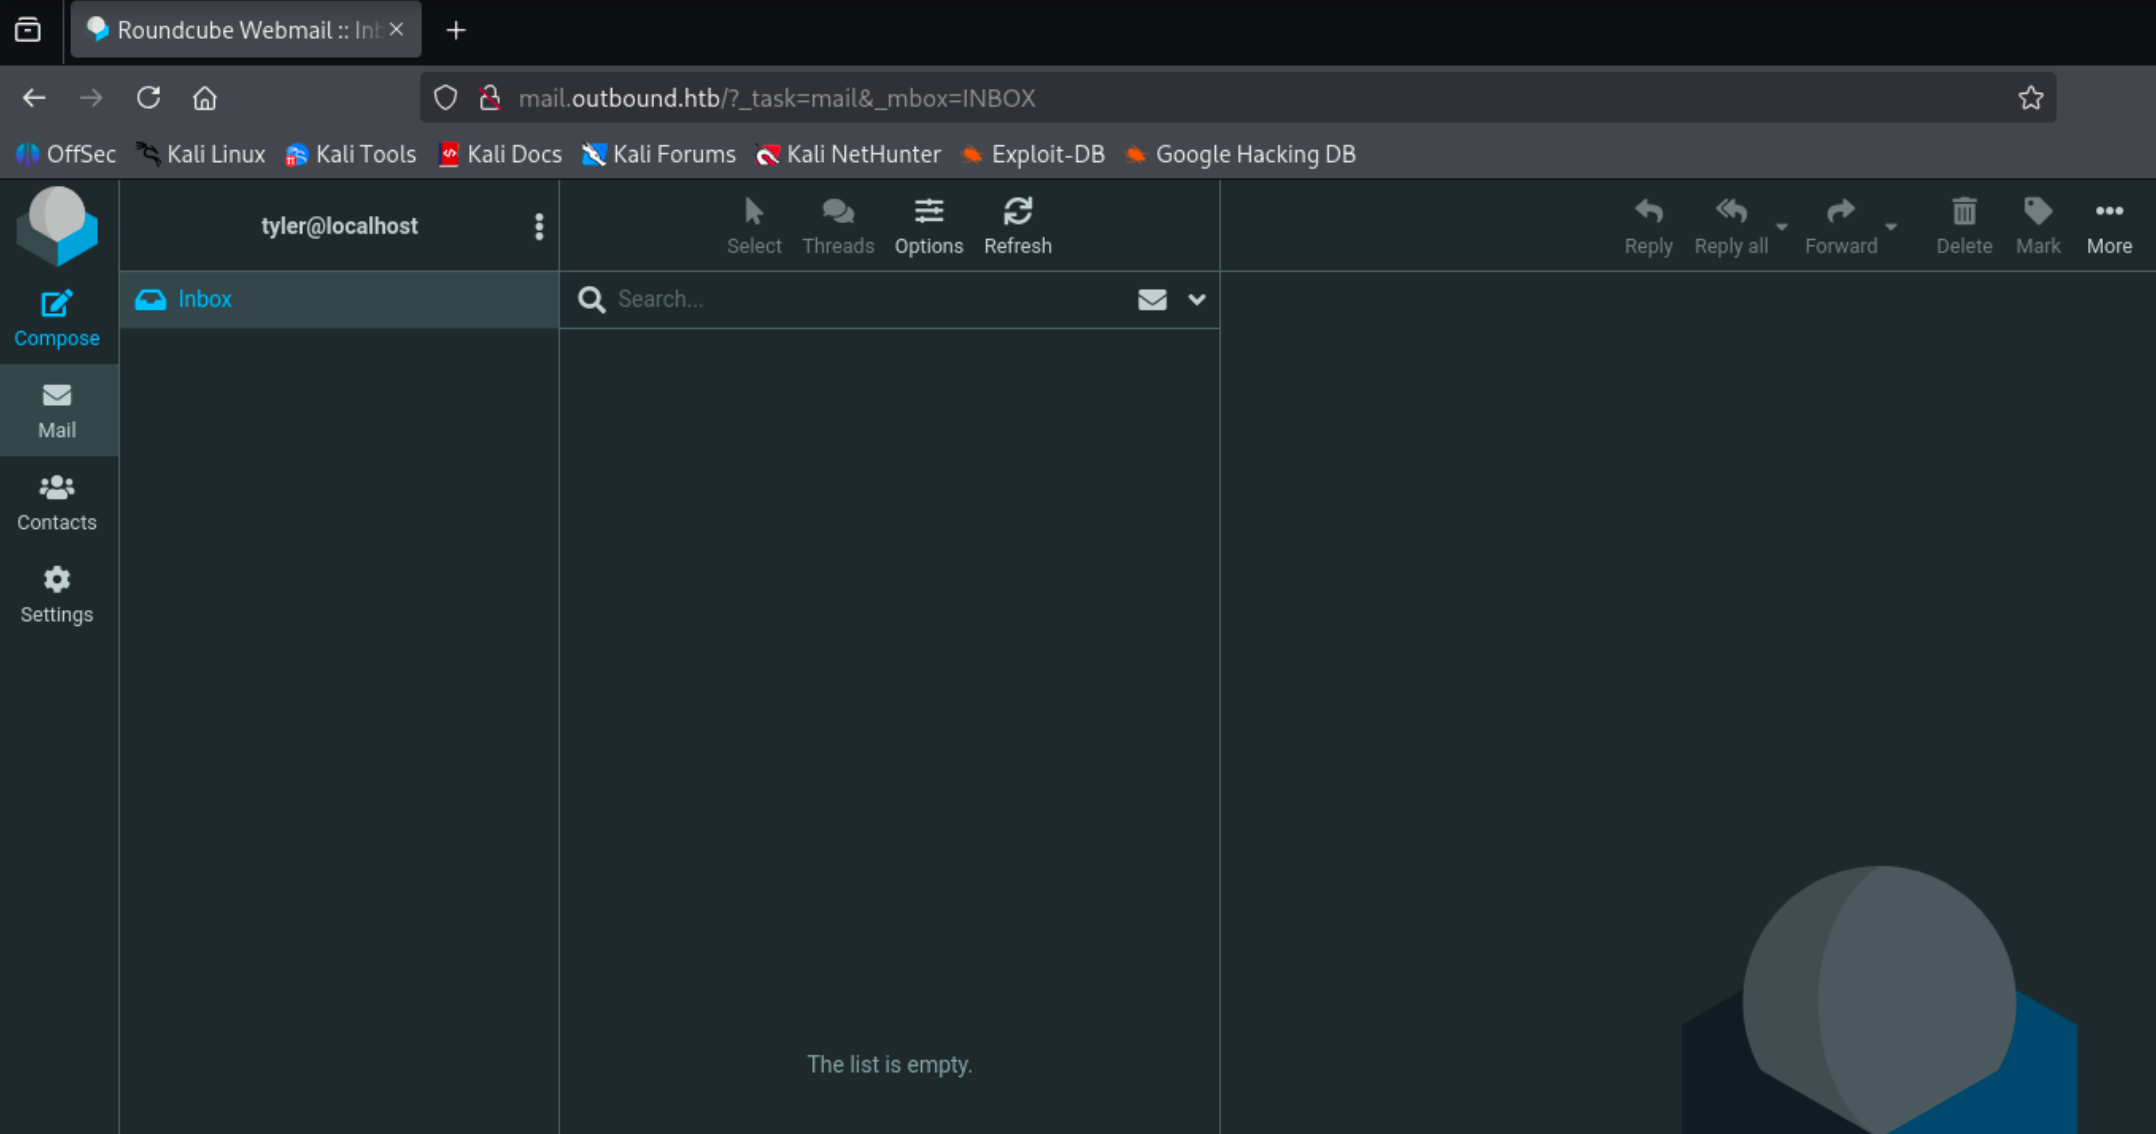Screen dimensions: 2156x1134
Task: Select the Mail sidebar icon
Action: pos(57,408)
